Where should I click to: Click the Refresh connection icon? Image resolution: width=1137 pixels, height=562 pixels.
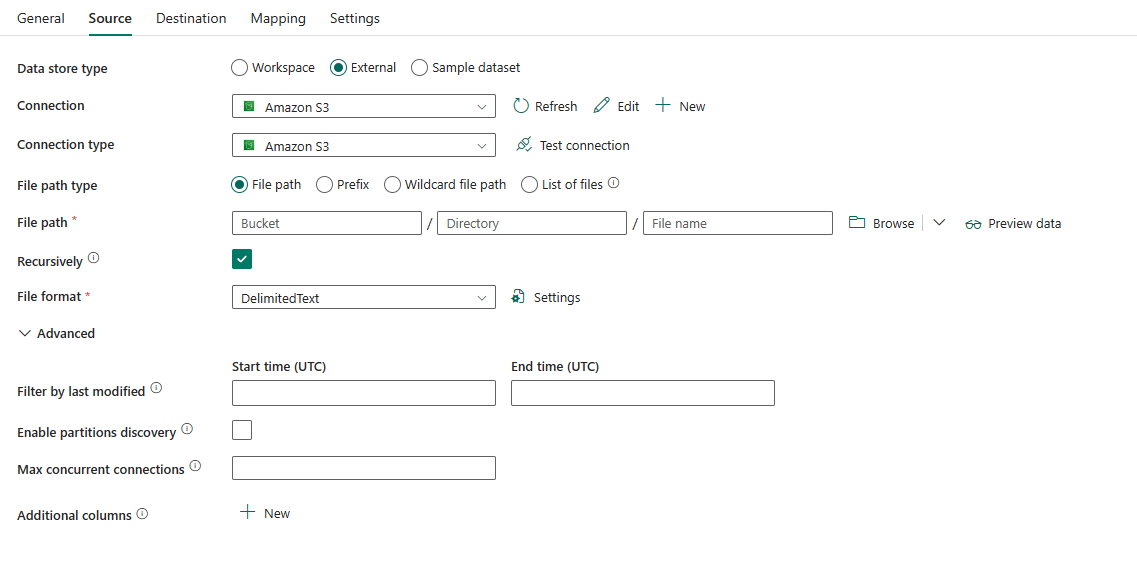click(x=521, y=106)
